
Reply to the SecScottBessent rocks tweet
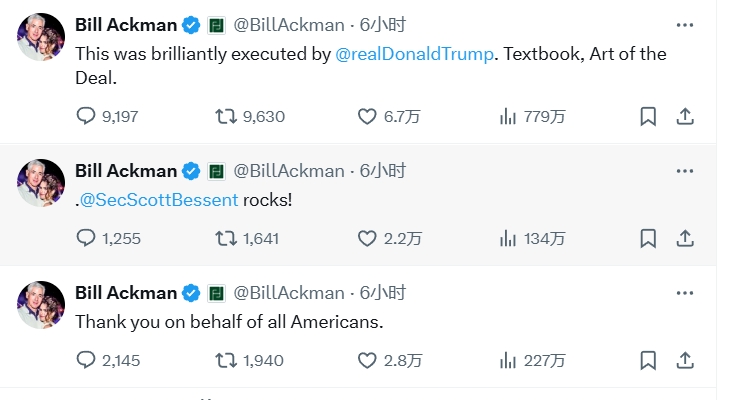point(86,238)
